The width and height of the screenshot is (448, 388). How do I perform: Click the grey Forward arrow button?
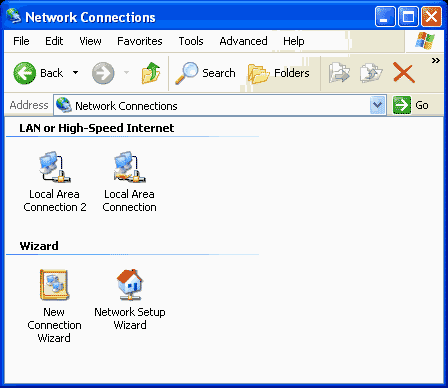tap(103, 73)
